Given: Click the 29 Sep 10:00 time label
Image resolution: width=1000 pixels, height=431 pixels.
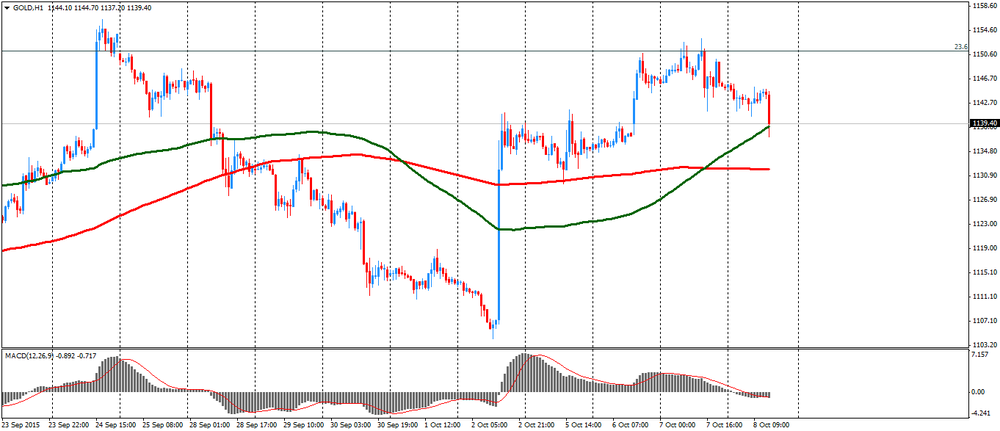Looking at the screenshot, I should point(305,423).
